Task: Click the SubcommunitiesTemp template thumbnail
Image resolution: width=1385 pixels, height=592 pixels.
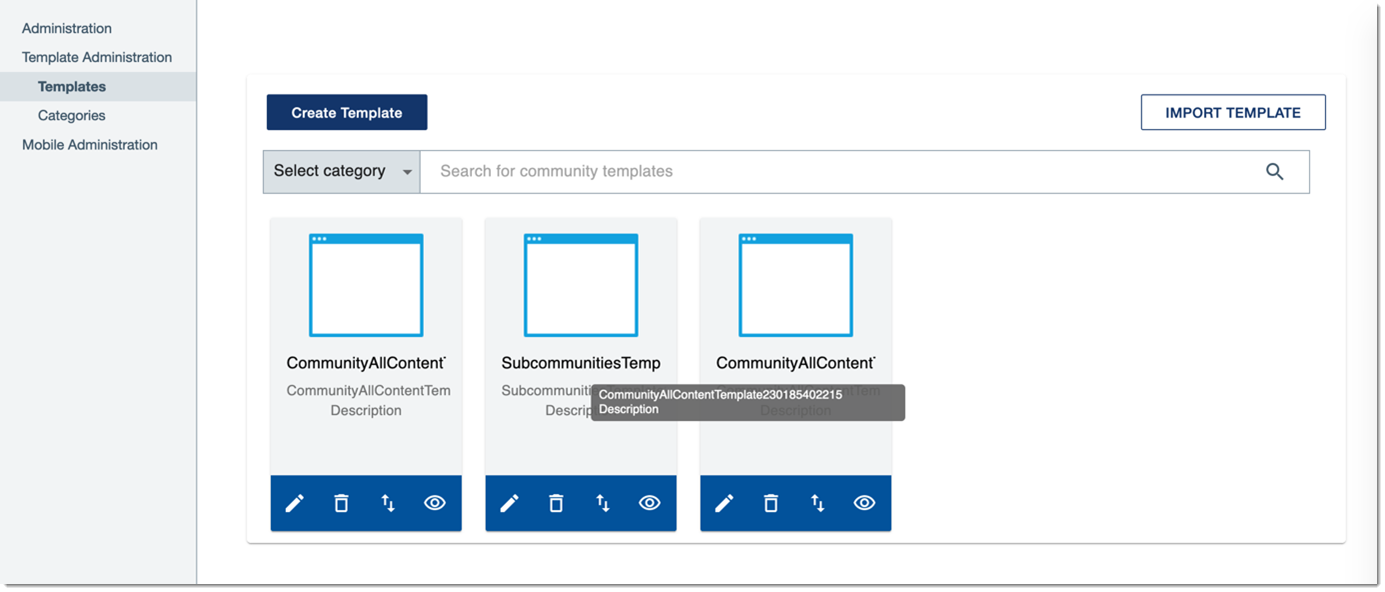Action: pyautogui.click(x=580, y=285)
